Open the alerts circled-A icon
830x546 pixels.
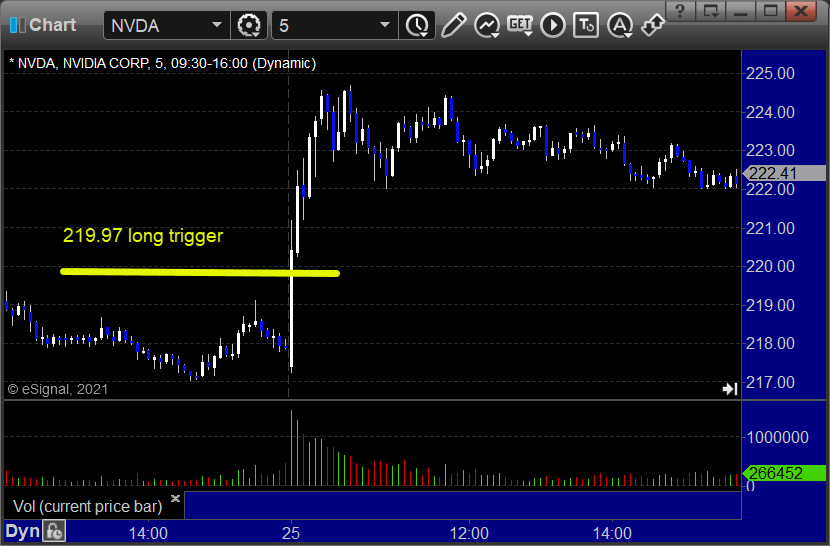tap(620, 25)
